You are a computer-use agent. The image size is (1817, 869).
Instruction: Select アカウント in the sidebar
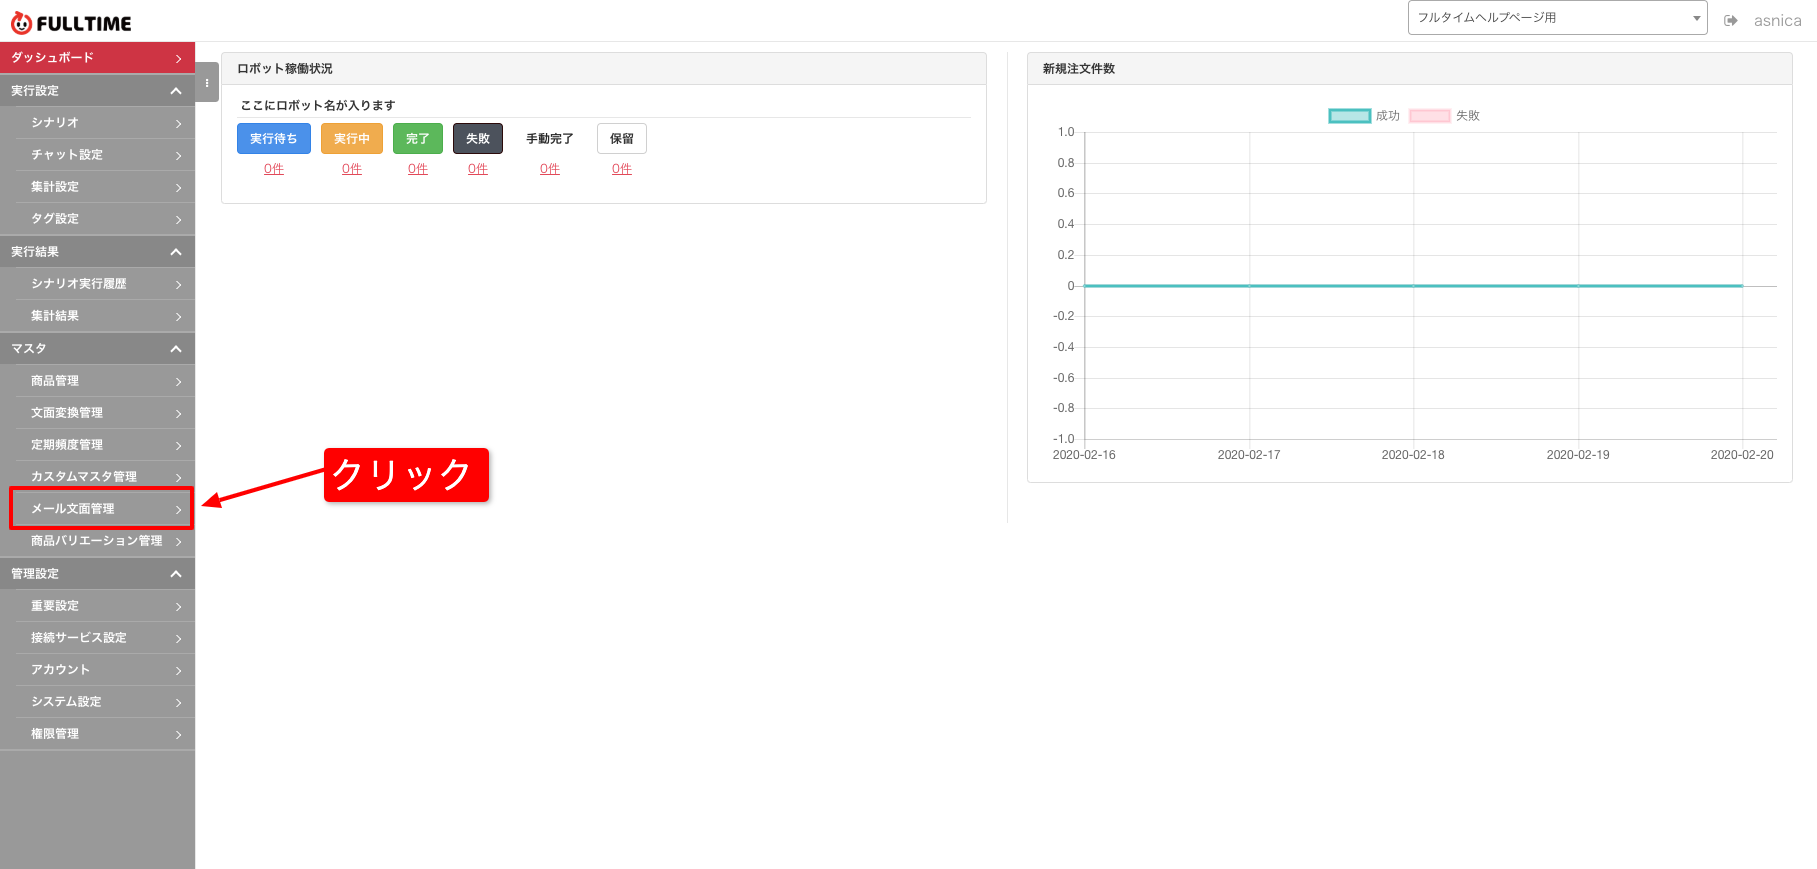97,670
